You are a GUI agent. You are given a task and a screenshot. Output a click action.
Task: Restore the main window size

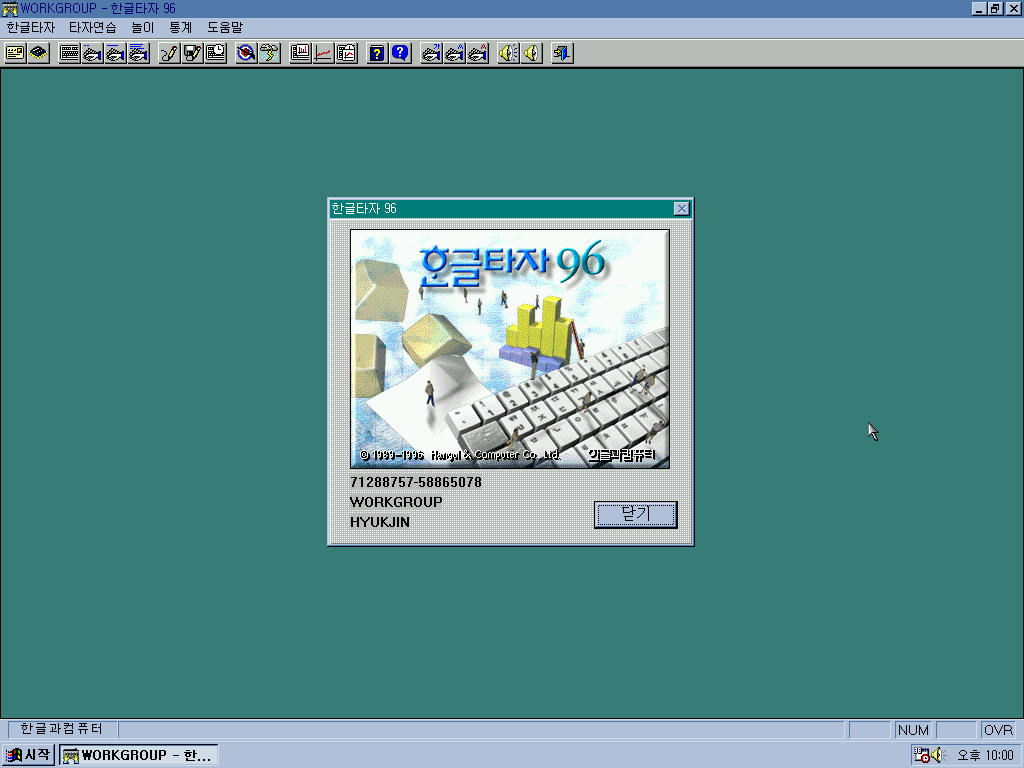pos(995,8)
